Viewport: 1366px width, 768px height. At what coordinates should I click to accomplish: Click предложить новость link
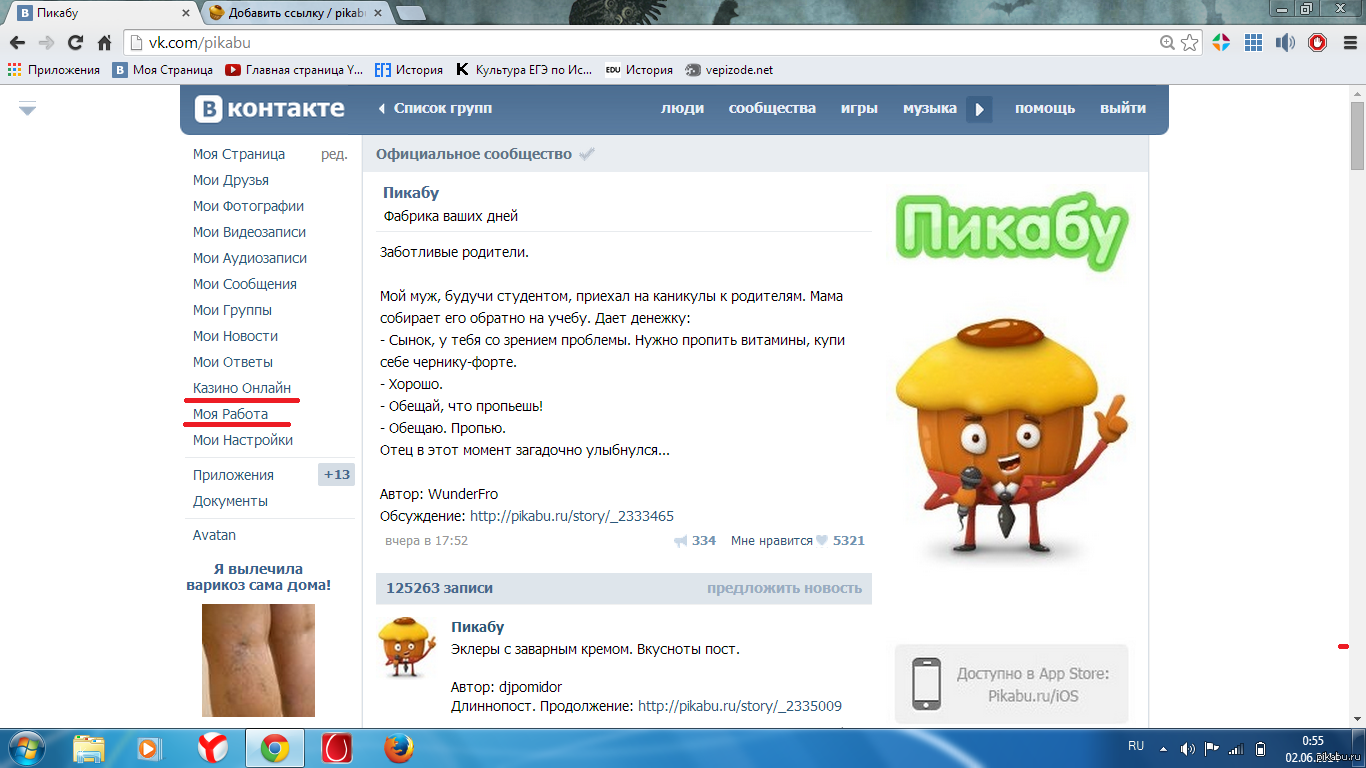(x=784, y=589)
